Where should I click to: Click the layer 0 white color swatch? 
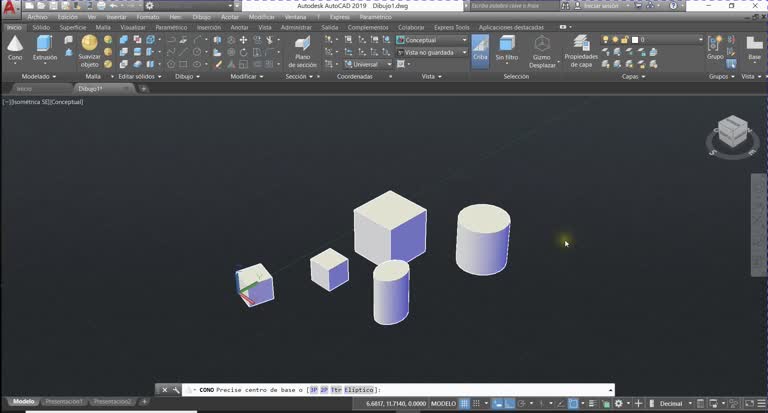pos(635,40)
